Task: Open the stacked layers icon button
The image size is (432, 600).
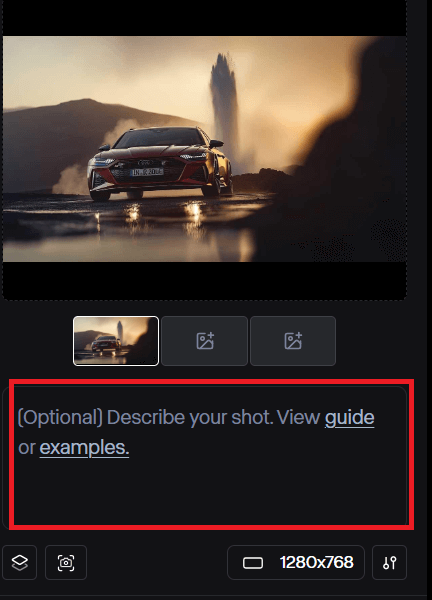Action: coord(20,562)
